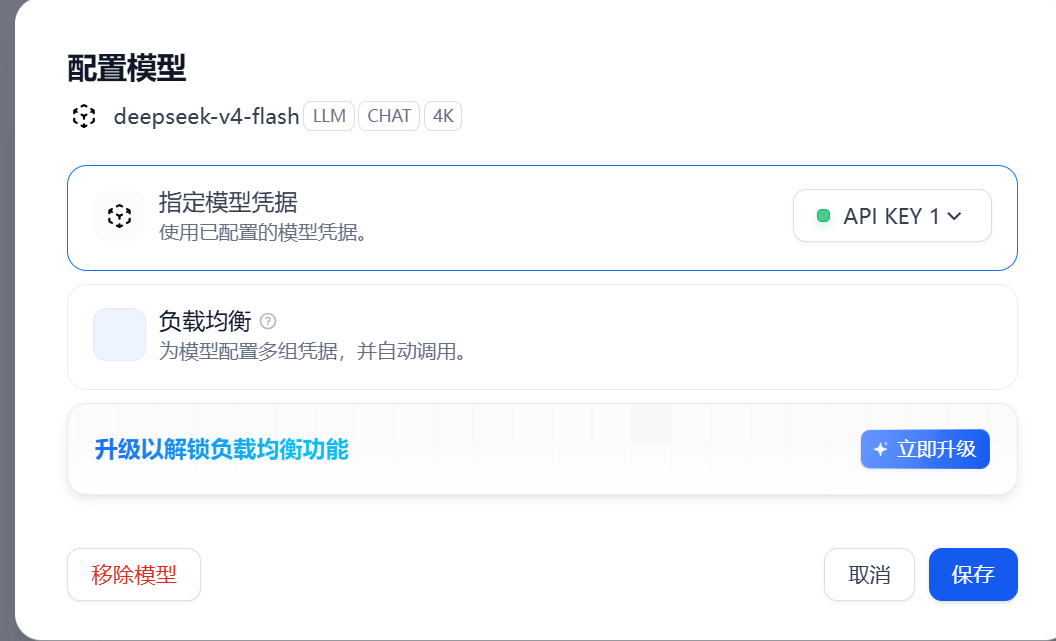Image resolution: width=1056 pixels, height=641 pixels.
Task: Click the 4K context size badge
Action: click(x=443, y=116)
